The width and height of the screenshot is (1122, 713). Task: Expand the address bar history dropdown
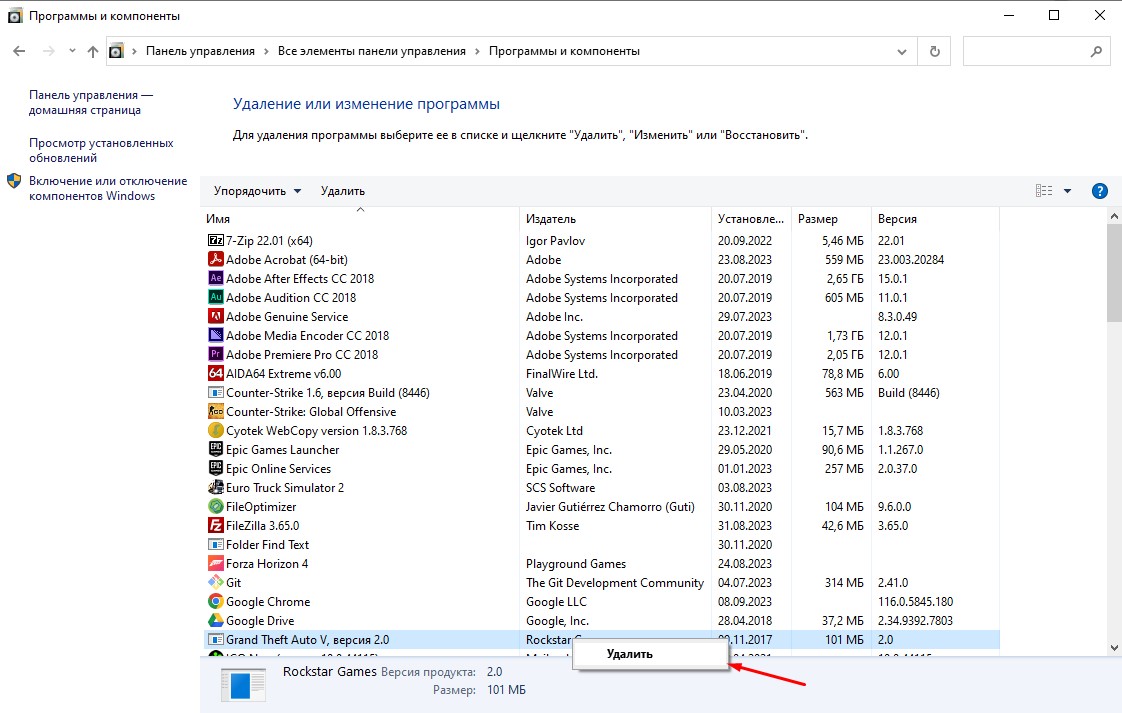903,51
